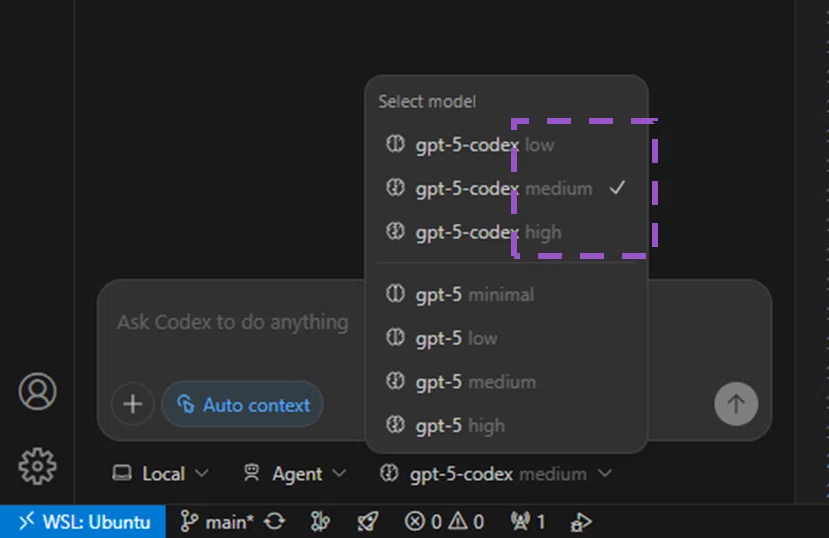Collapse the gpt-5-codex medium model selector
The height and width of the screenshot is (538, 829).
point(495,474)
